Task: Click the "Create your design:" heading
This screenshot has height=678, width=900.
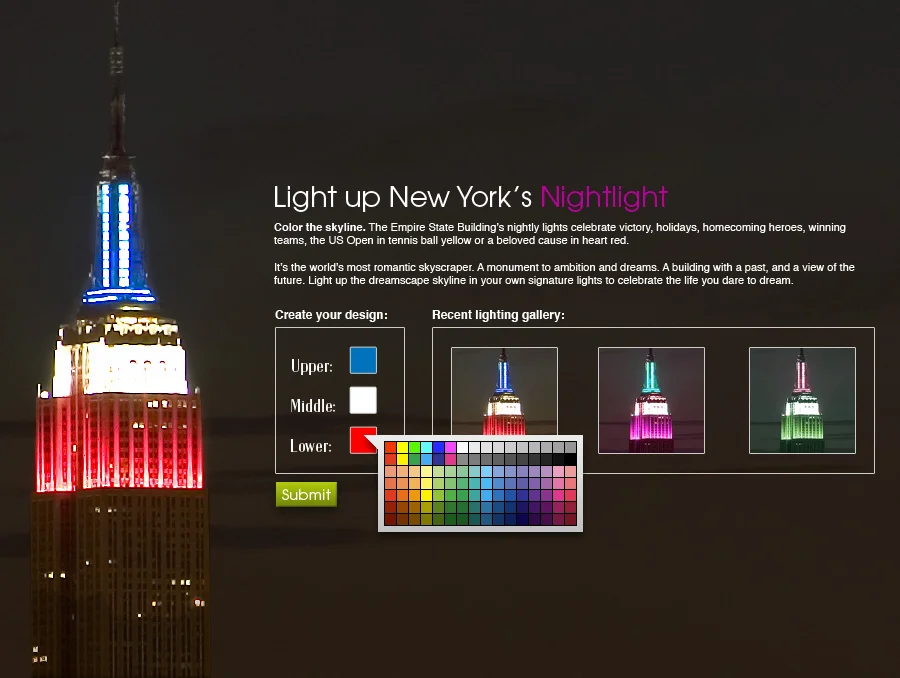Action: pos(331,315)
